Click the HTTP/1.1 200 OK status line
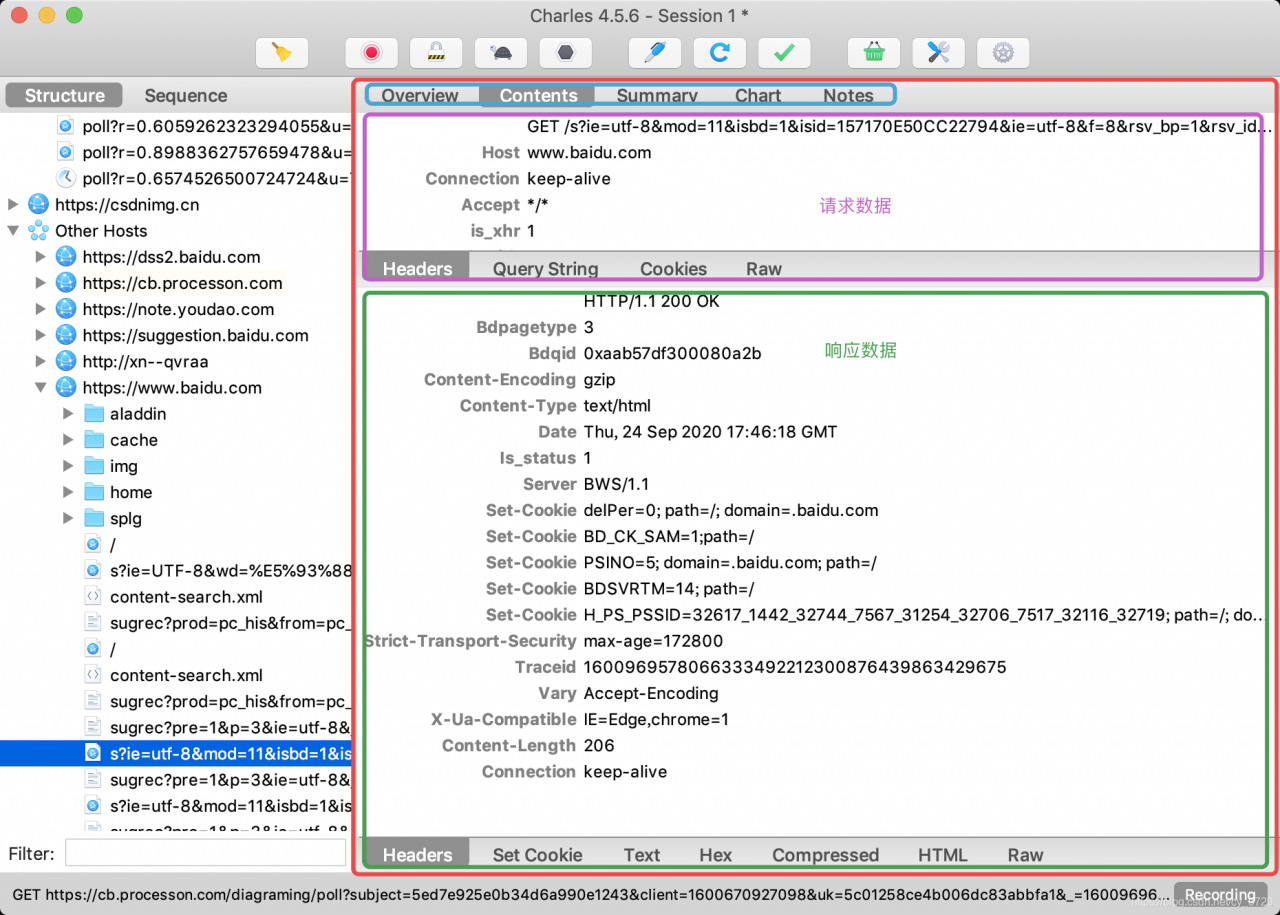This screenshot has height=915, width=1280. click(x=651, y=301)
